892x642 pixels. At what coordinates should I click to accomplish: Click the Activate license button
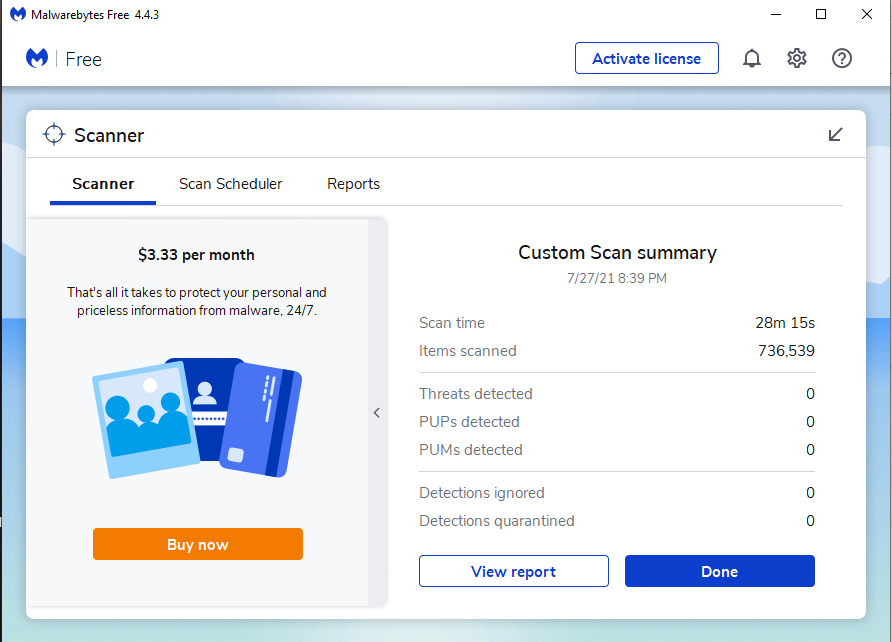[646, 58]
